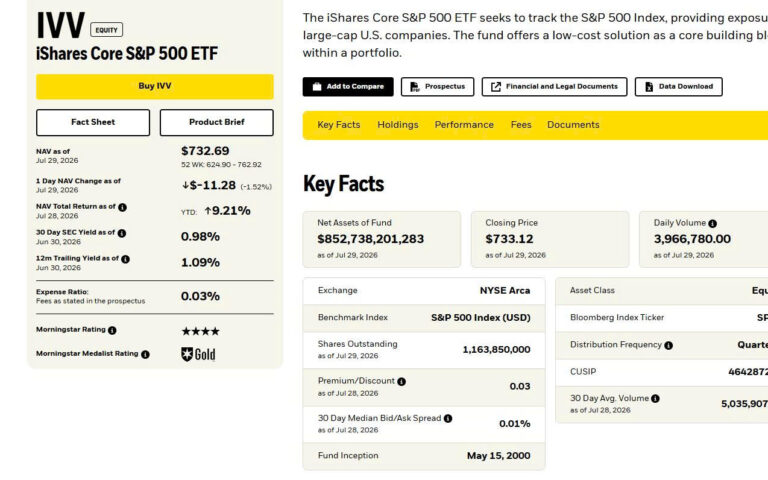Click info icon beside 12m Trailing Yield
The image size is (768, 480).
coord(125,259)
